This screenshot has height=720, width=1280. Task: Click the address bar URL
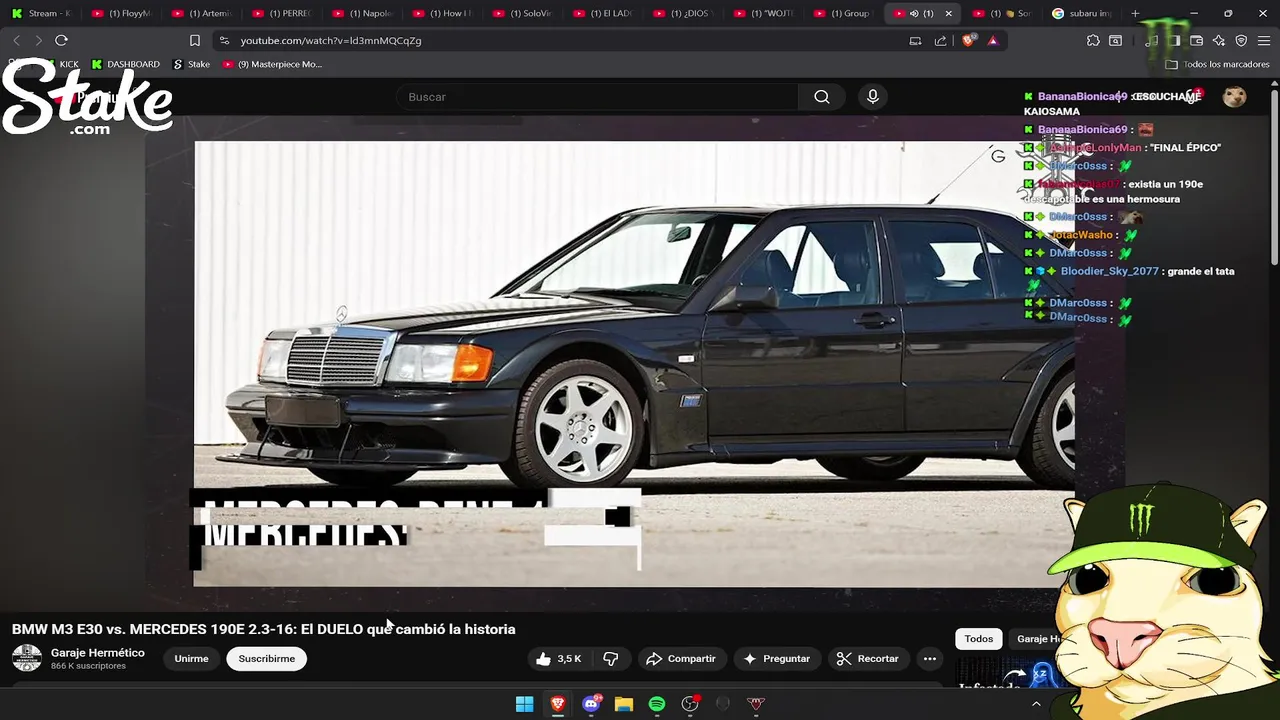pyautogui.click(x=331, y=41)
